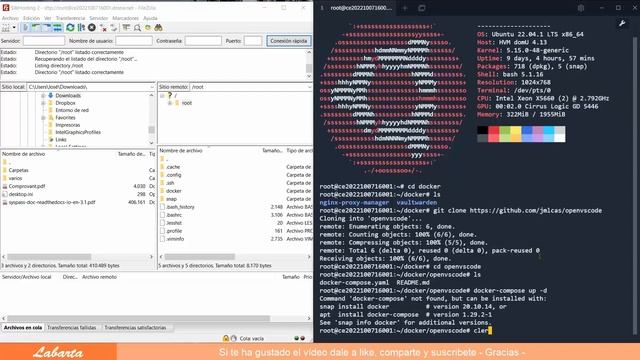Expand the Favorites folder in local tree

tap(43, 118)
